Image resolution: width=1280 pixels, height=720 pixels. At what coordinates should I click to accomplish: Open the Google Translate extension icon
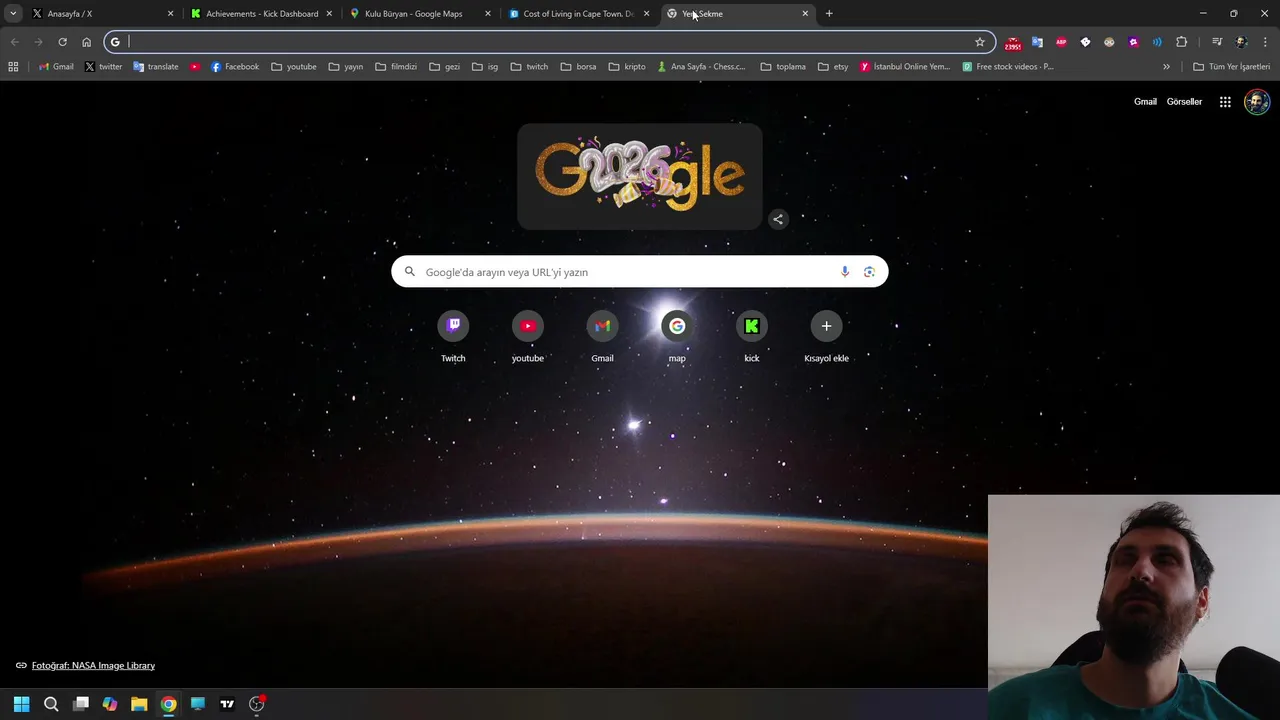click(1037, 42)
